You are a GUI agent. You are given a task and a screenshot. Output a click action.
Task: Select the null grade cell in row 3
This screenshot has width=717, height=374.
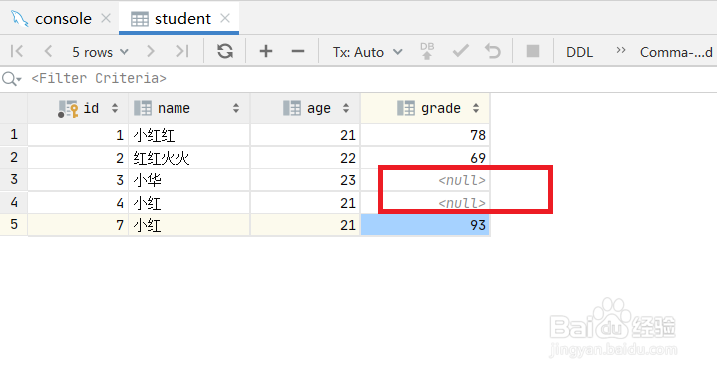click(x=425, y=180)
